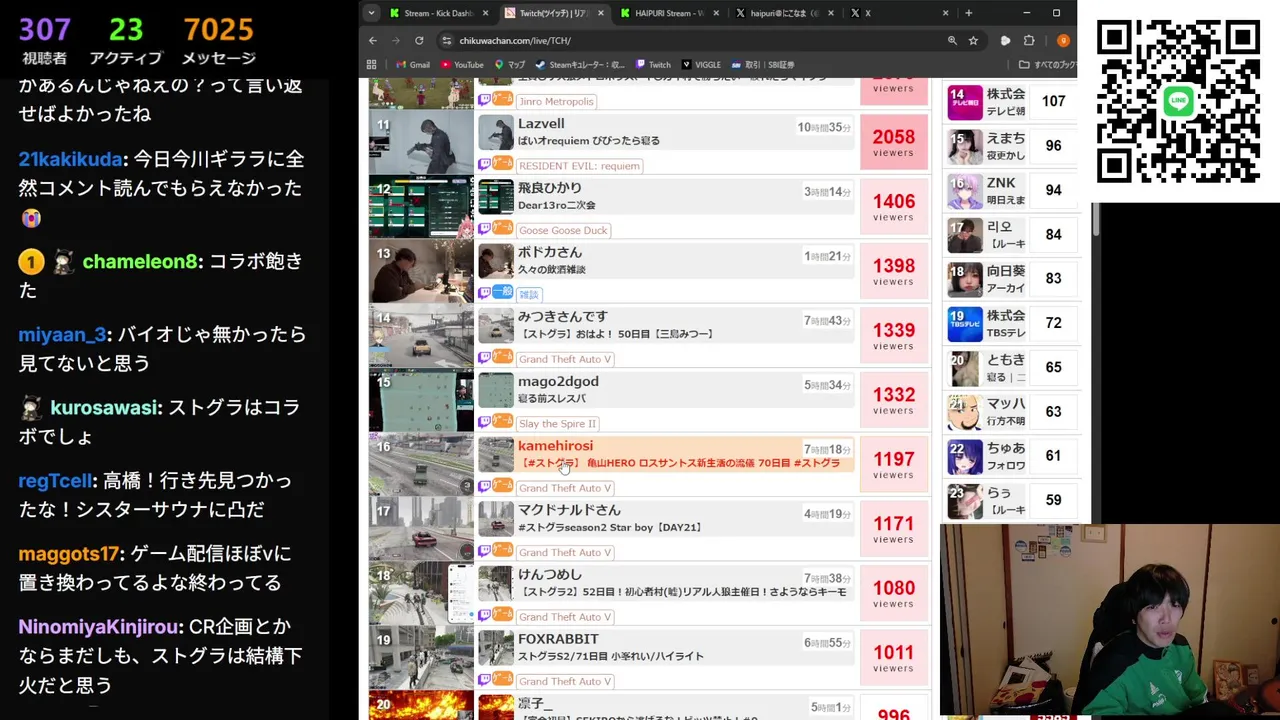Viewport: 1280px width, 720px height.
Task: Go back one page in the browser
Action: [373, 41]
